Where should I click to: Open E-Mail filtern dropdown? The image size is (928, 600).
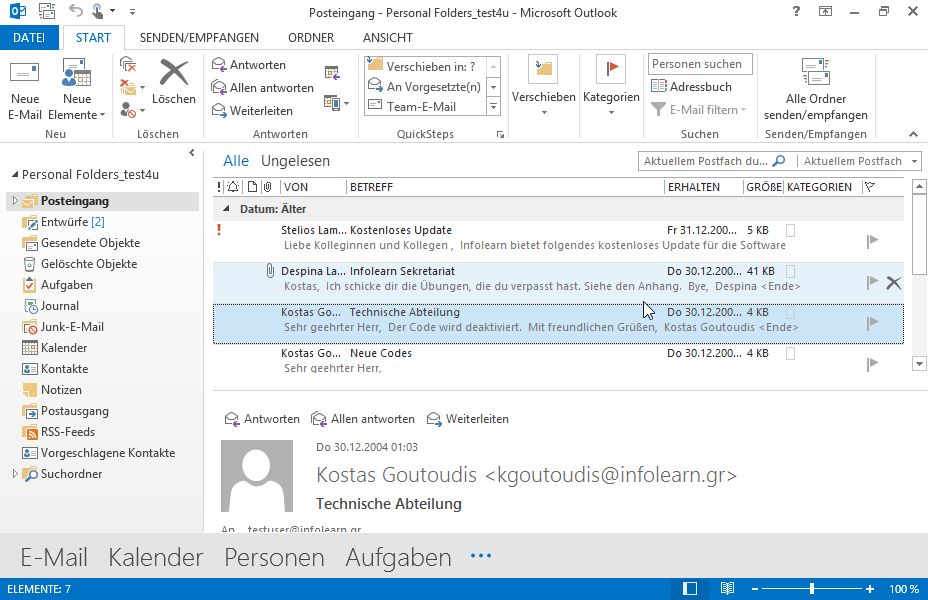click(698, 109)
